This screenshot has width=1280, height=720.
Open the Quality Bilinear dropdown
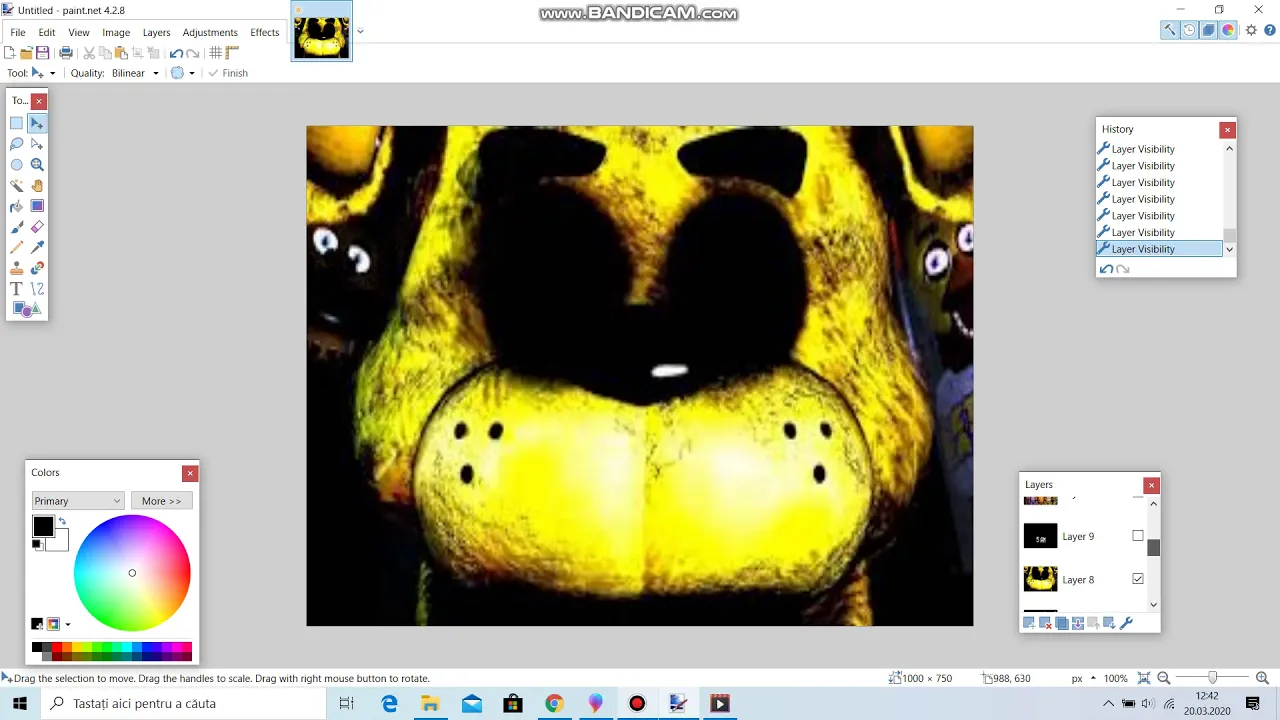(x=135, y=73)
